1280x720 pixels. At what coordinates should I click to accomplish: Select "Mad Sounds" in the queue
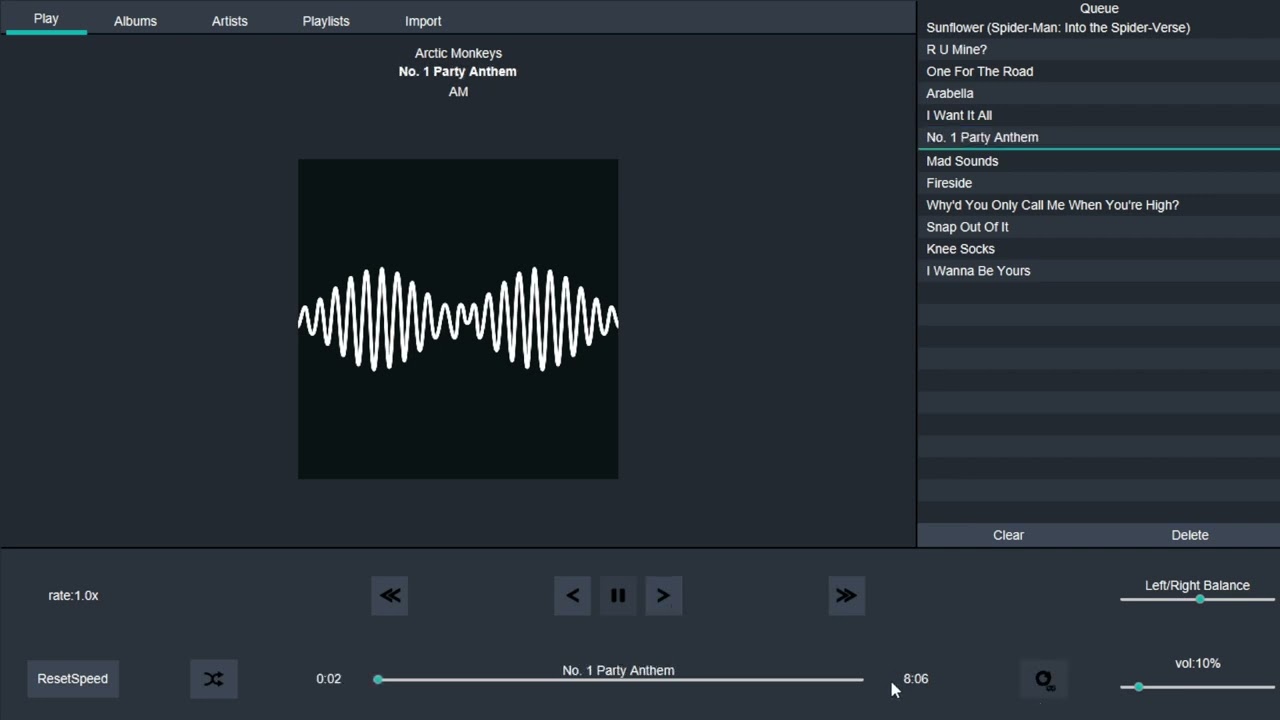tap(1098, 161)
